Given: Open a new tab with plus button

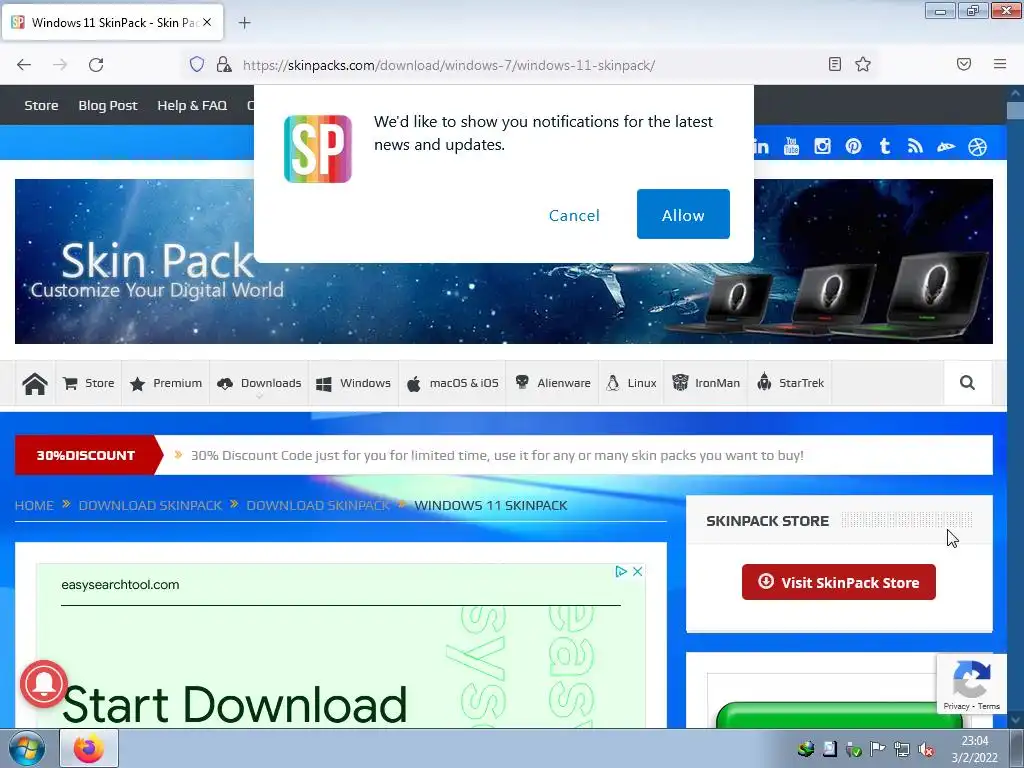Looking at the screenshot, I should pyautogui.click(x=244, y=23).
